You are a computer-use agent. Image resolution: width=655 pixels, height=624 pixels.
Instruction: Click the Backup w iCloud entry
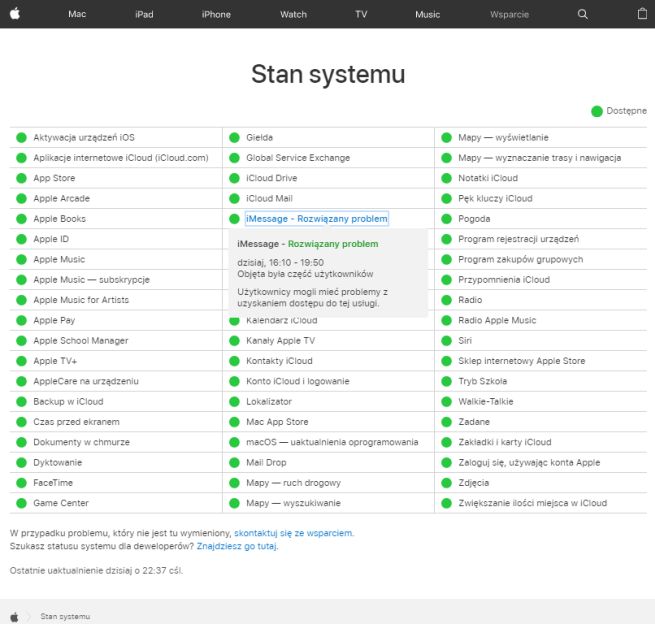tap(68, 402)
